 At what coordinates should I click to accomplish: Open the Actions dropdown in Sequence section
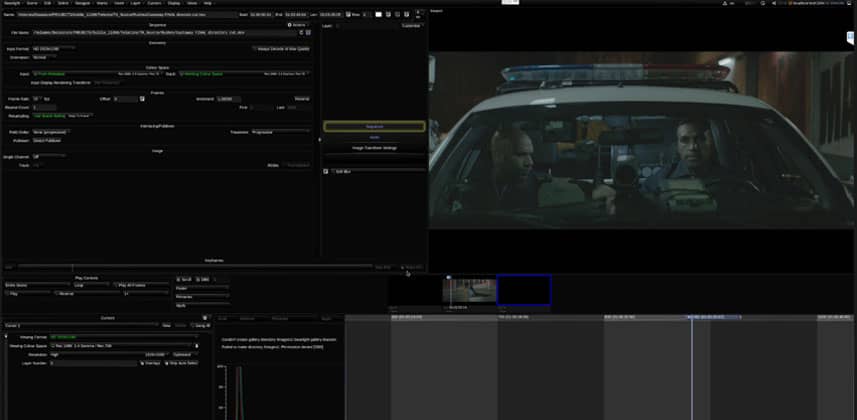click(297, 25)
